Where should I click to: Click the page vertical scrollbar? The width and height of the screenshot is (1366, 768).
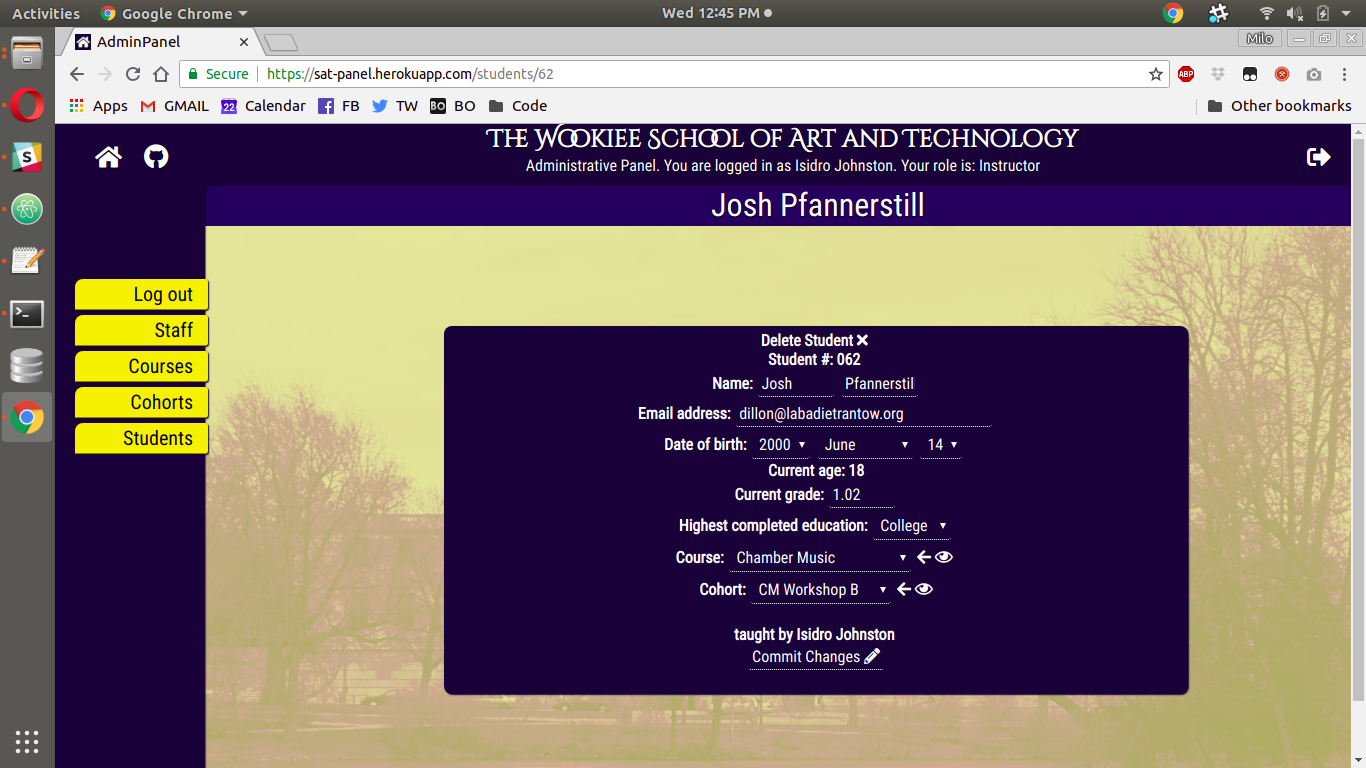point(1358,420)
